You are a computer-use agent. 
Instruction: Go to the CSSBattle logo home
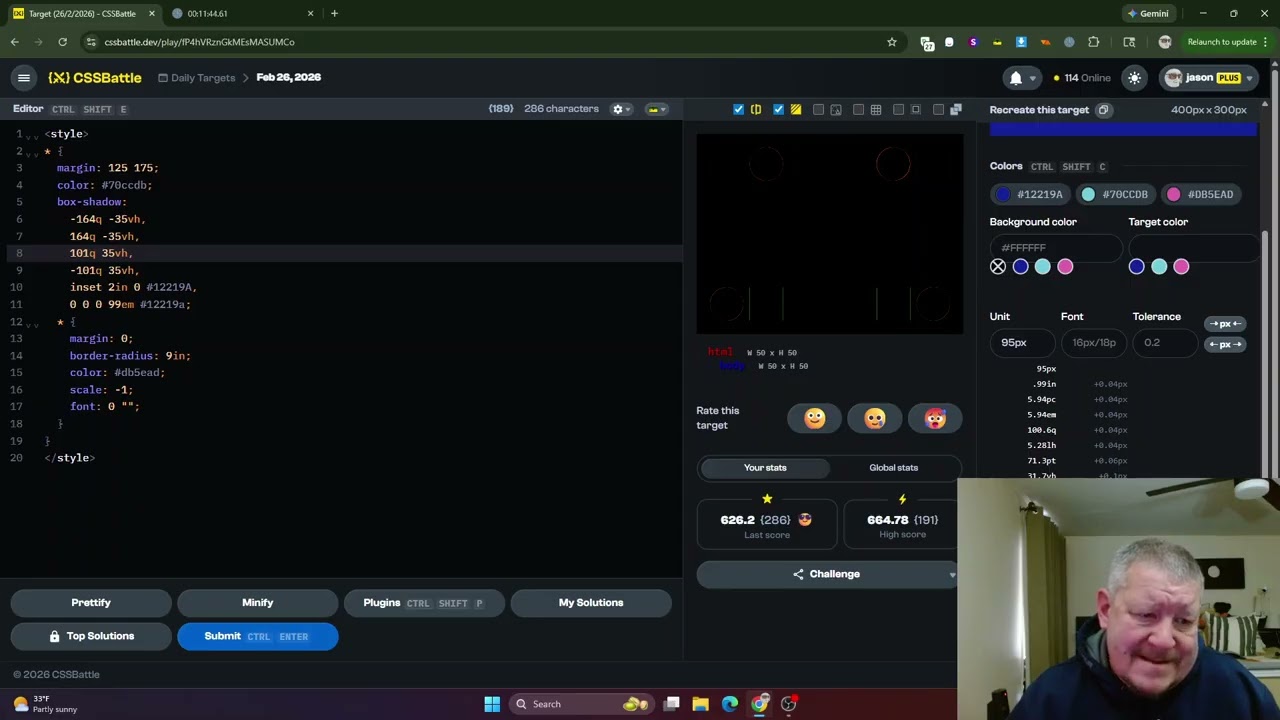click(95, 77)
